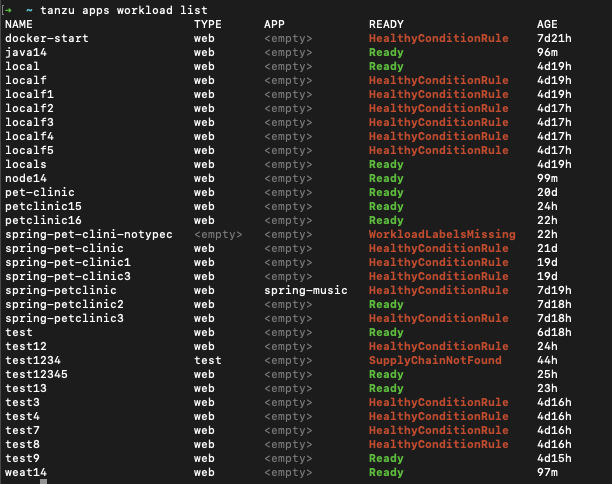
Task: Click the terminal cursor block at bottom
Action: pyautogui.click(x=43, y=481)
